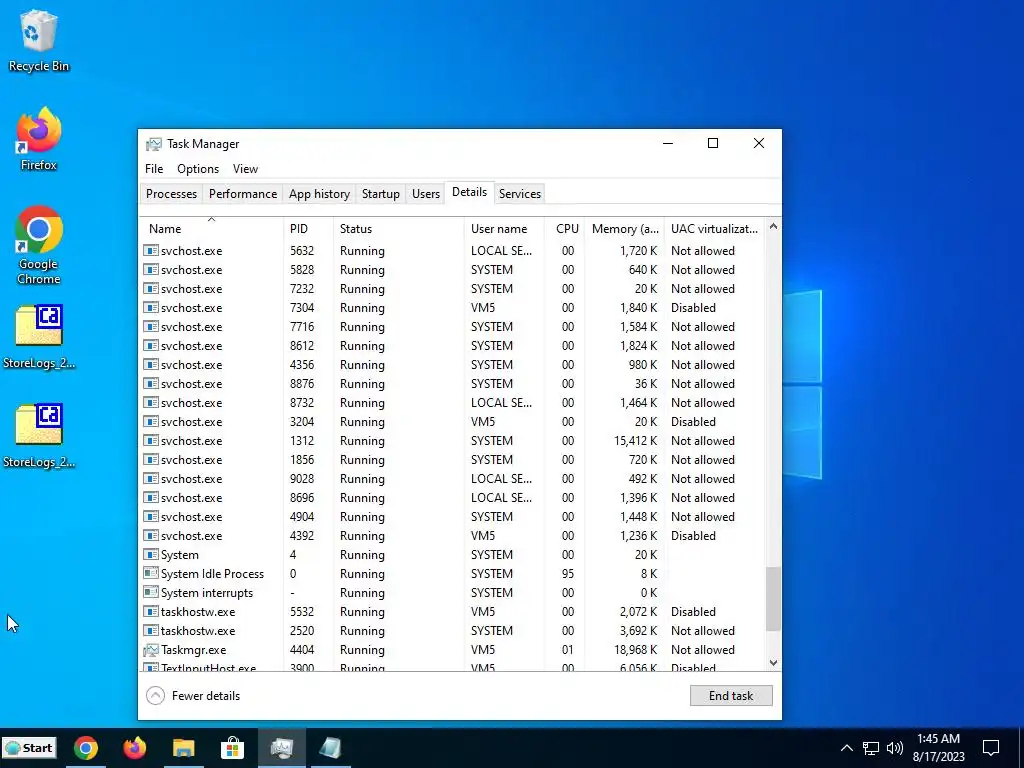Click icon of taskhostw.exe PID 5532
Viewport: 1024px width, 768px height.
pos(151,612)
